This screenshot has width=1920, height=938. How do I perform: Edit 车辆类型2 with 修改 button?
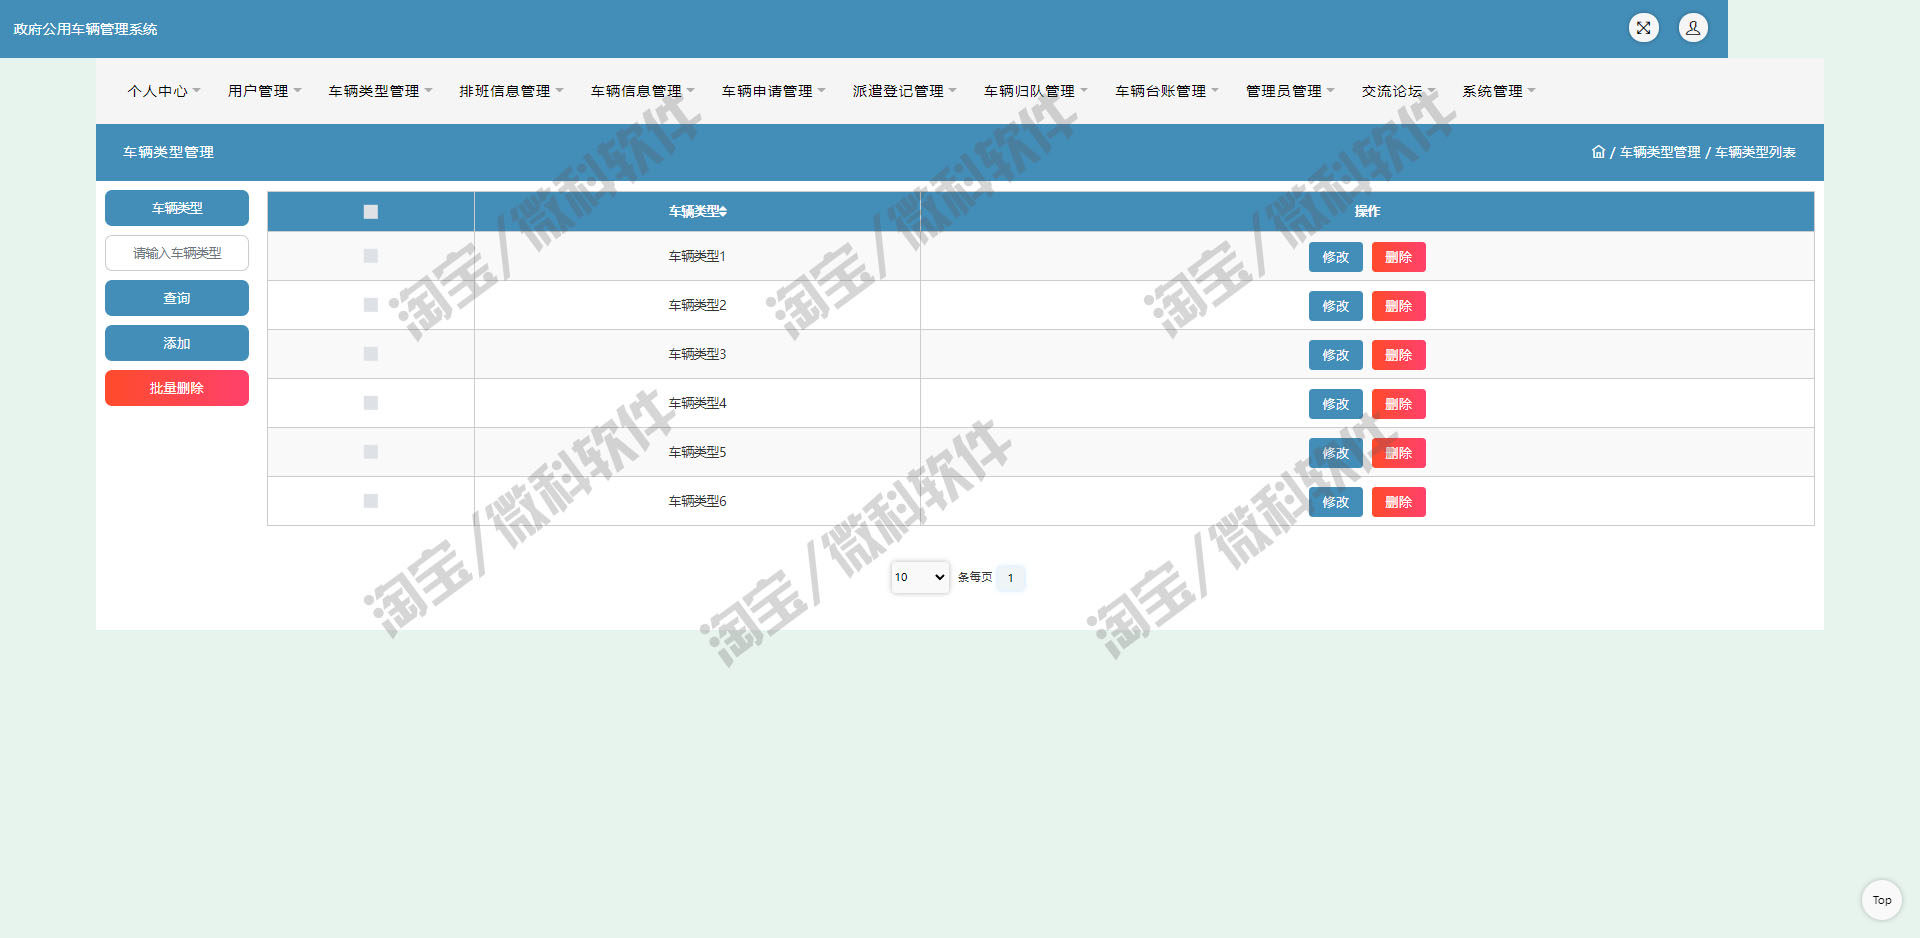tap(1335, 306)
